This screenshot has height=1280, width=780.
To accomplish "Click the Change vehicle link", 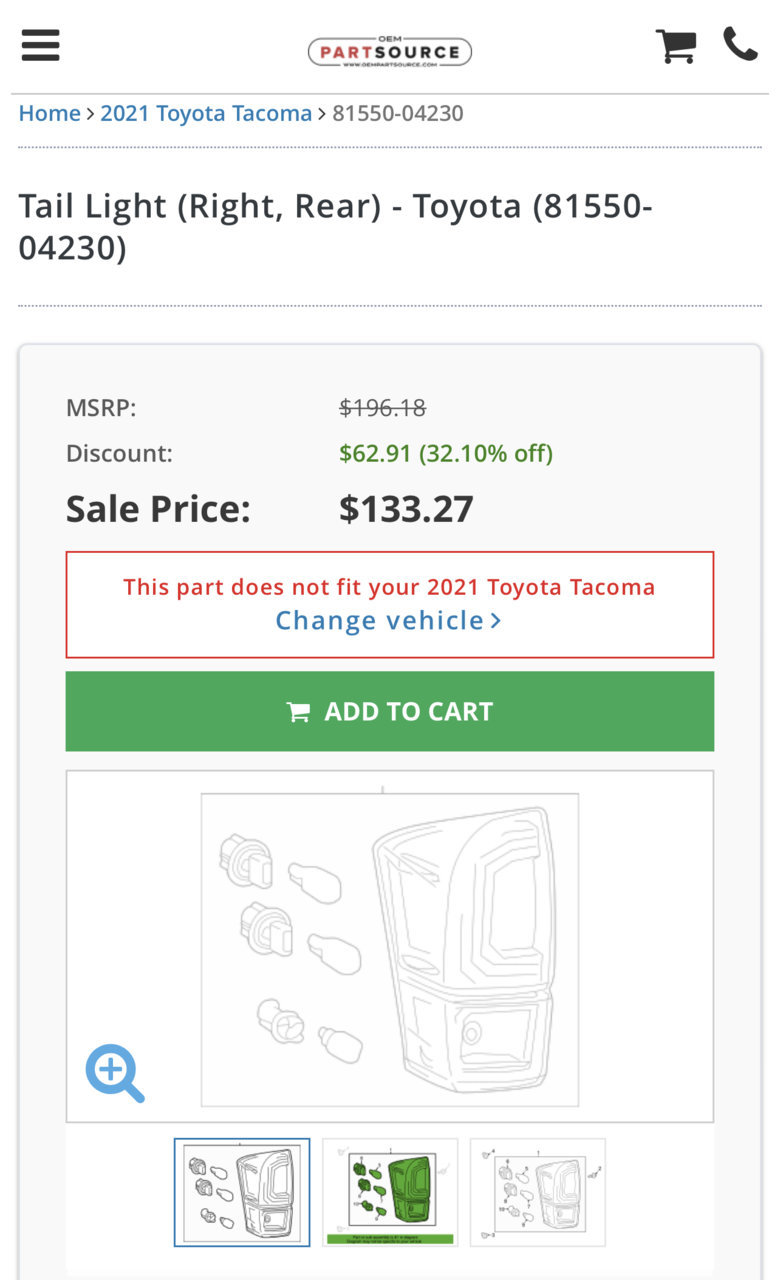I will [x=379, y=620].
